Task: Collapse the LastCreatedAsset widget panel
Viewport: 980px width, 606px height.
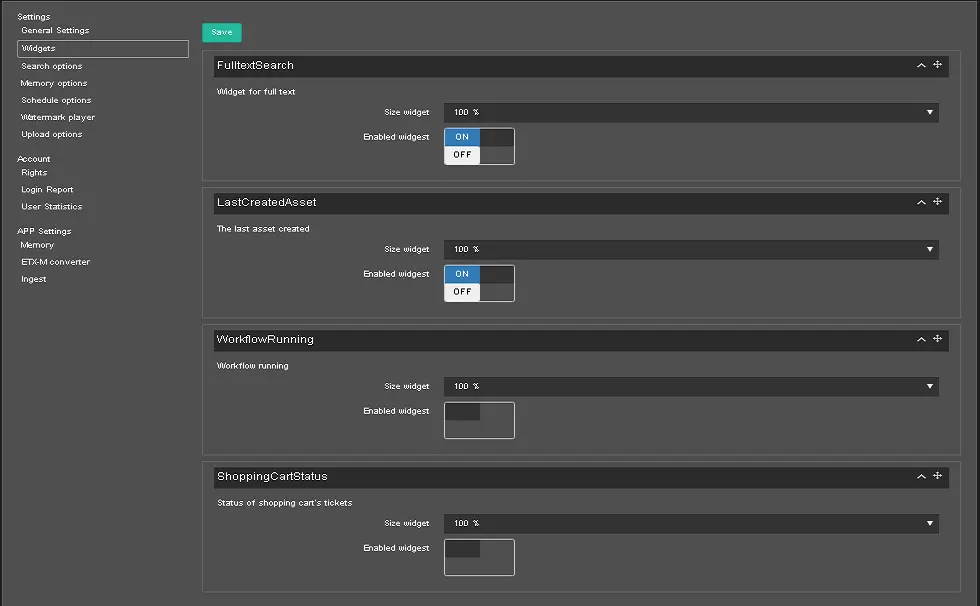Action: point(921,202)
